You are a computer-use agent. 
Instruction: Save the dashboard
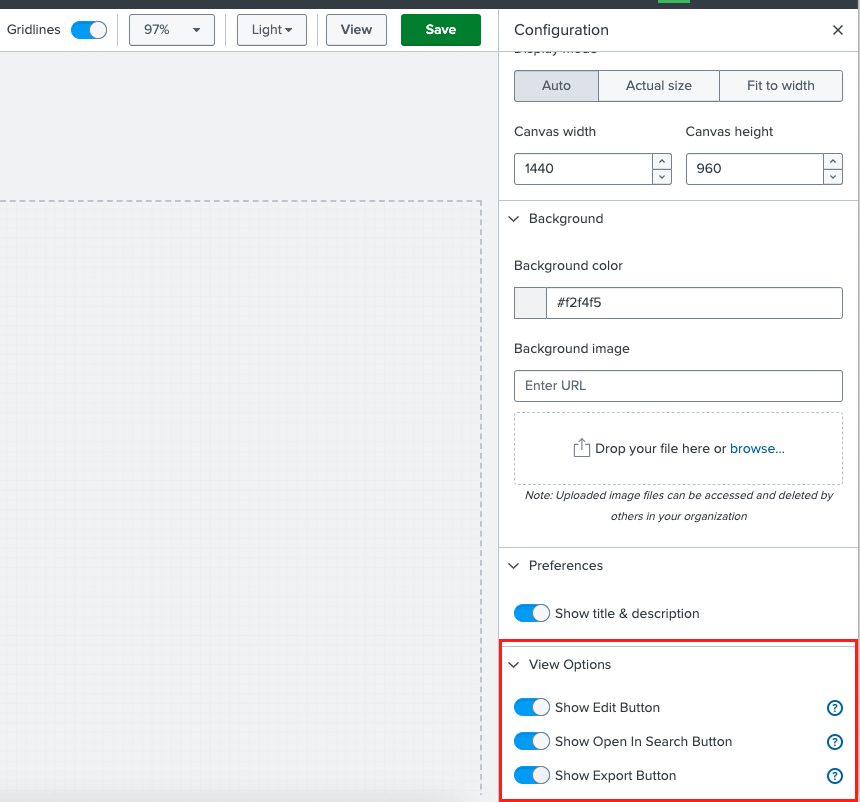[x=441, y=30]
